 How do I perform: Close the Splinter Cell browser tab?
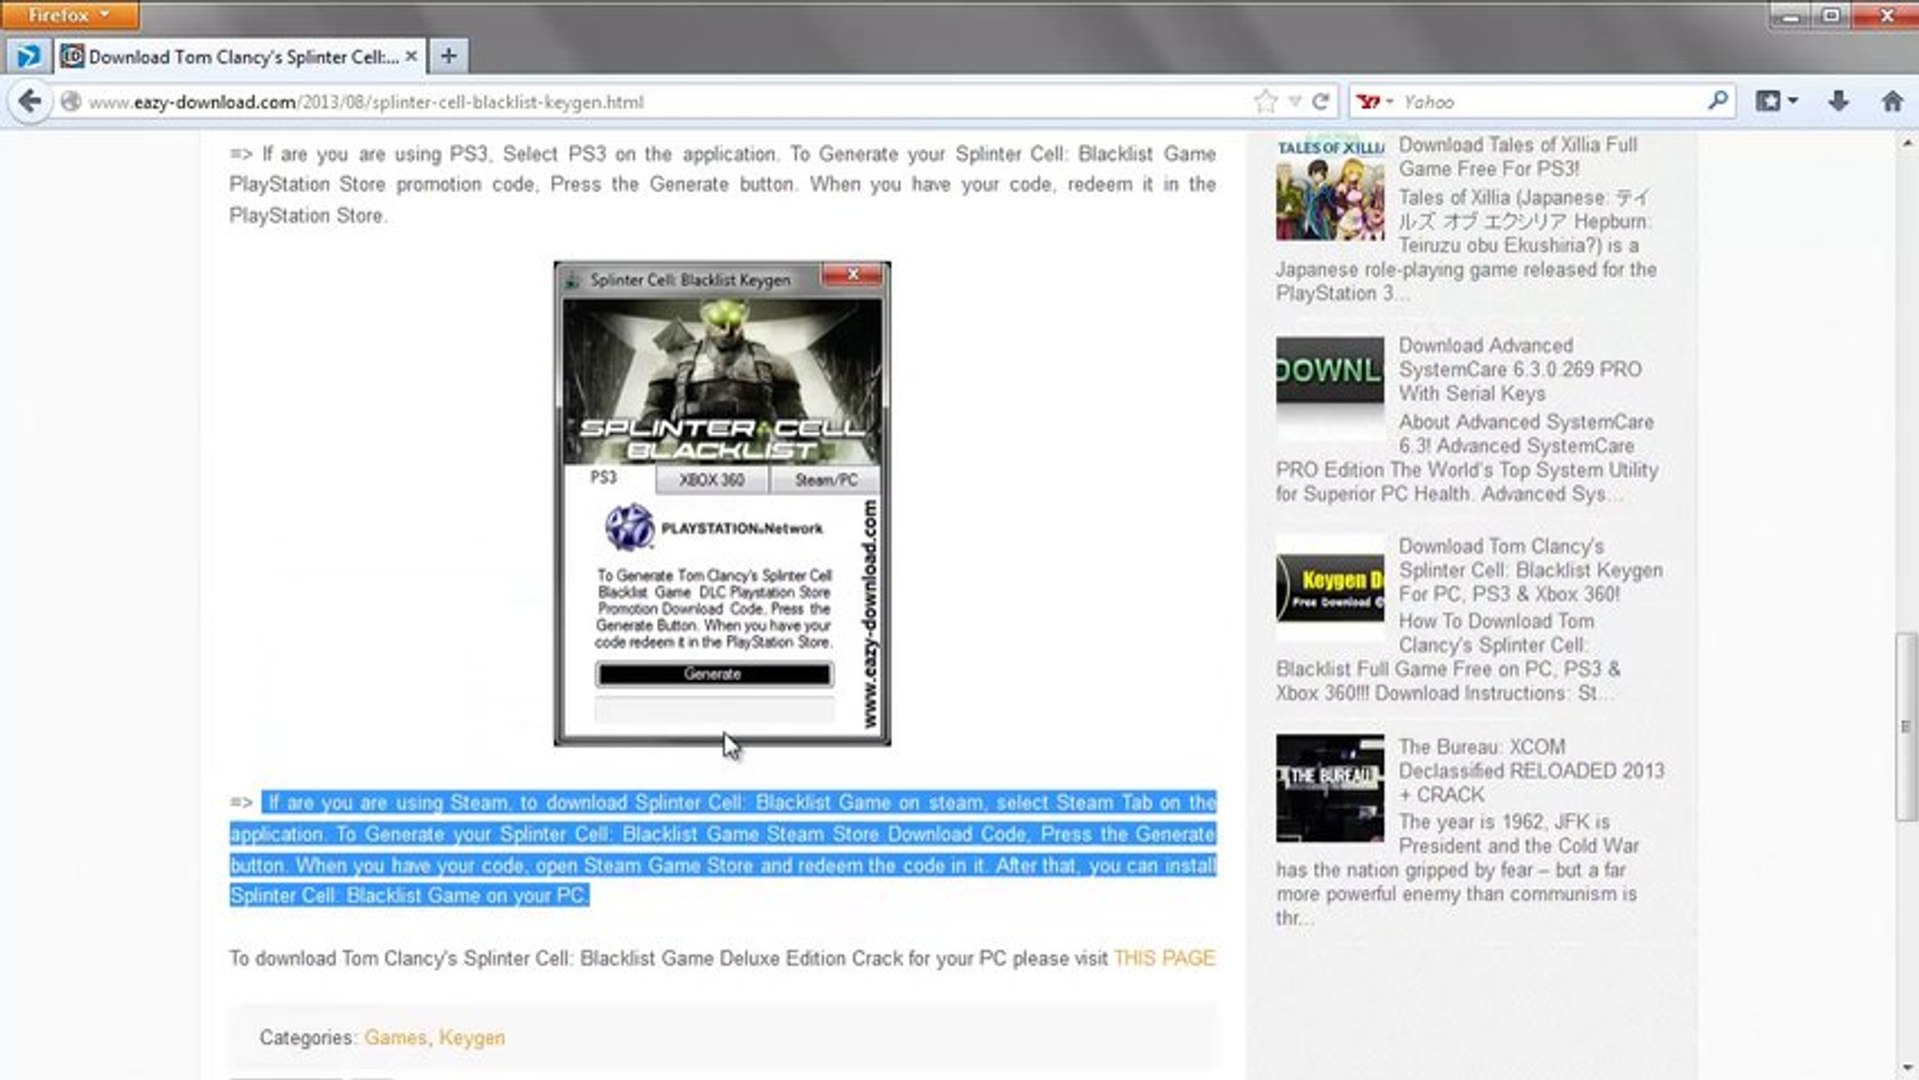tap(411, 57)
